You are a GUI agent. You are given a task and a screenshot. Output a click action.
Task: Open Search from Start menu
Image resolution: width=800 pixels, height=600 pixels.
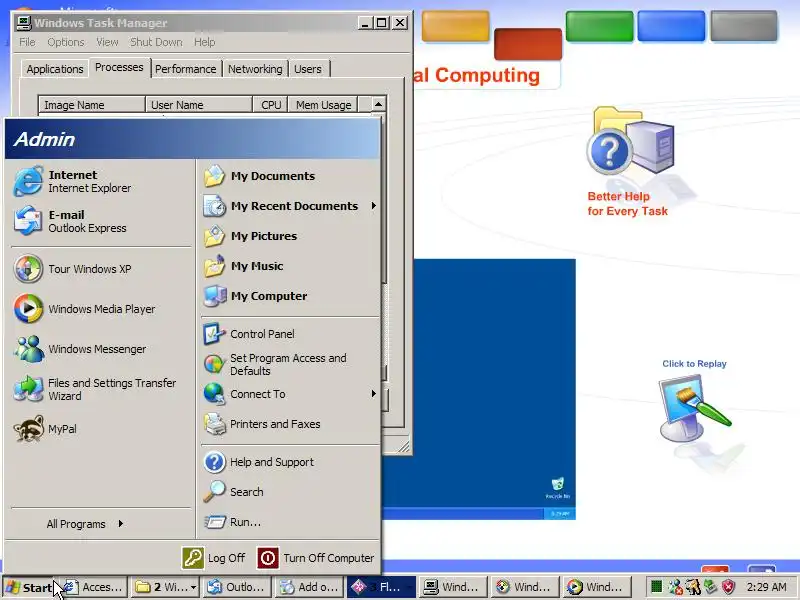click(x=289, y=492)
